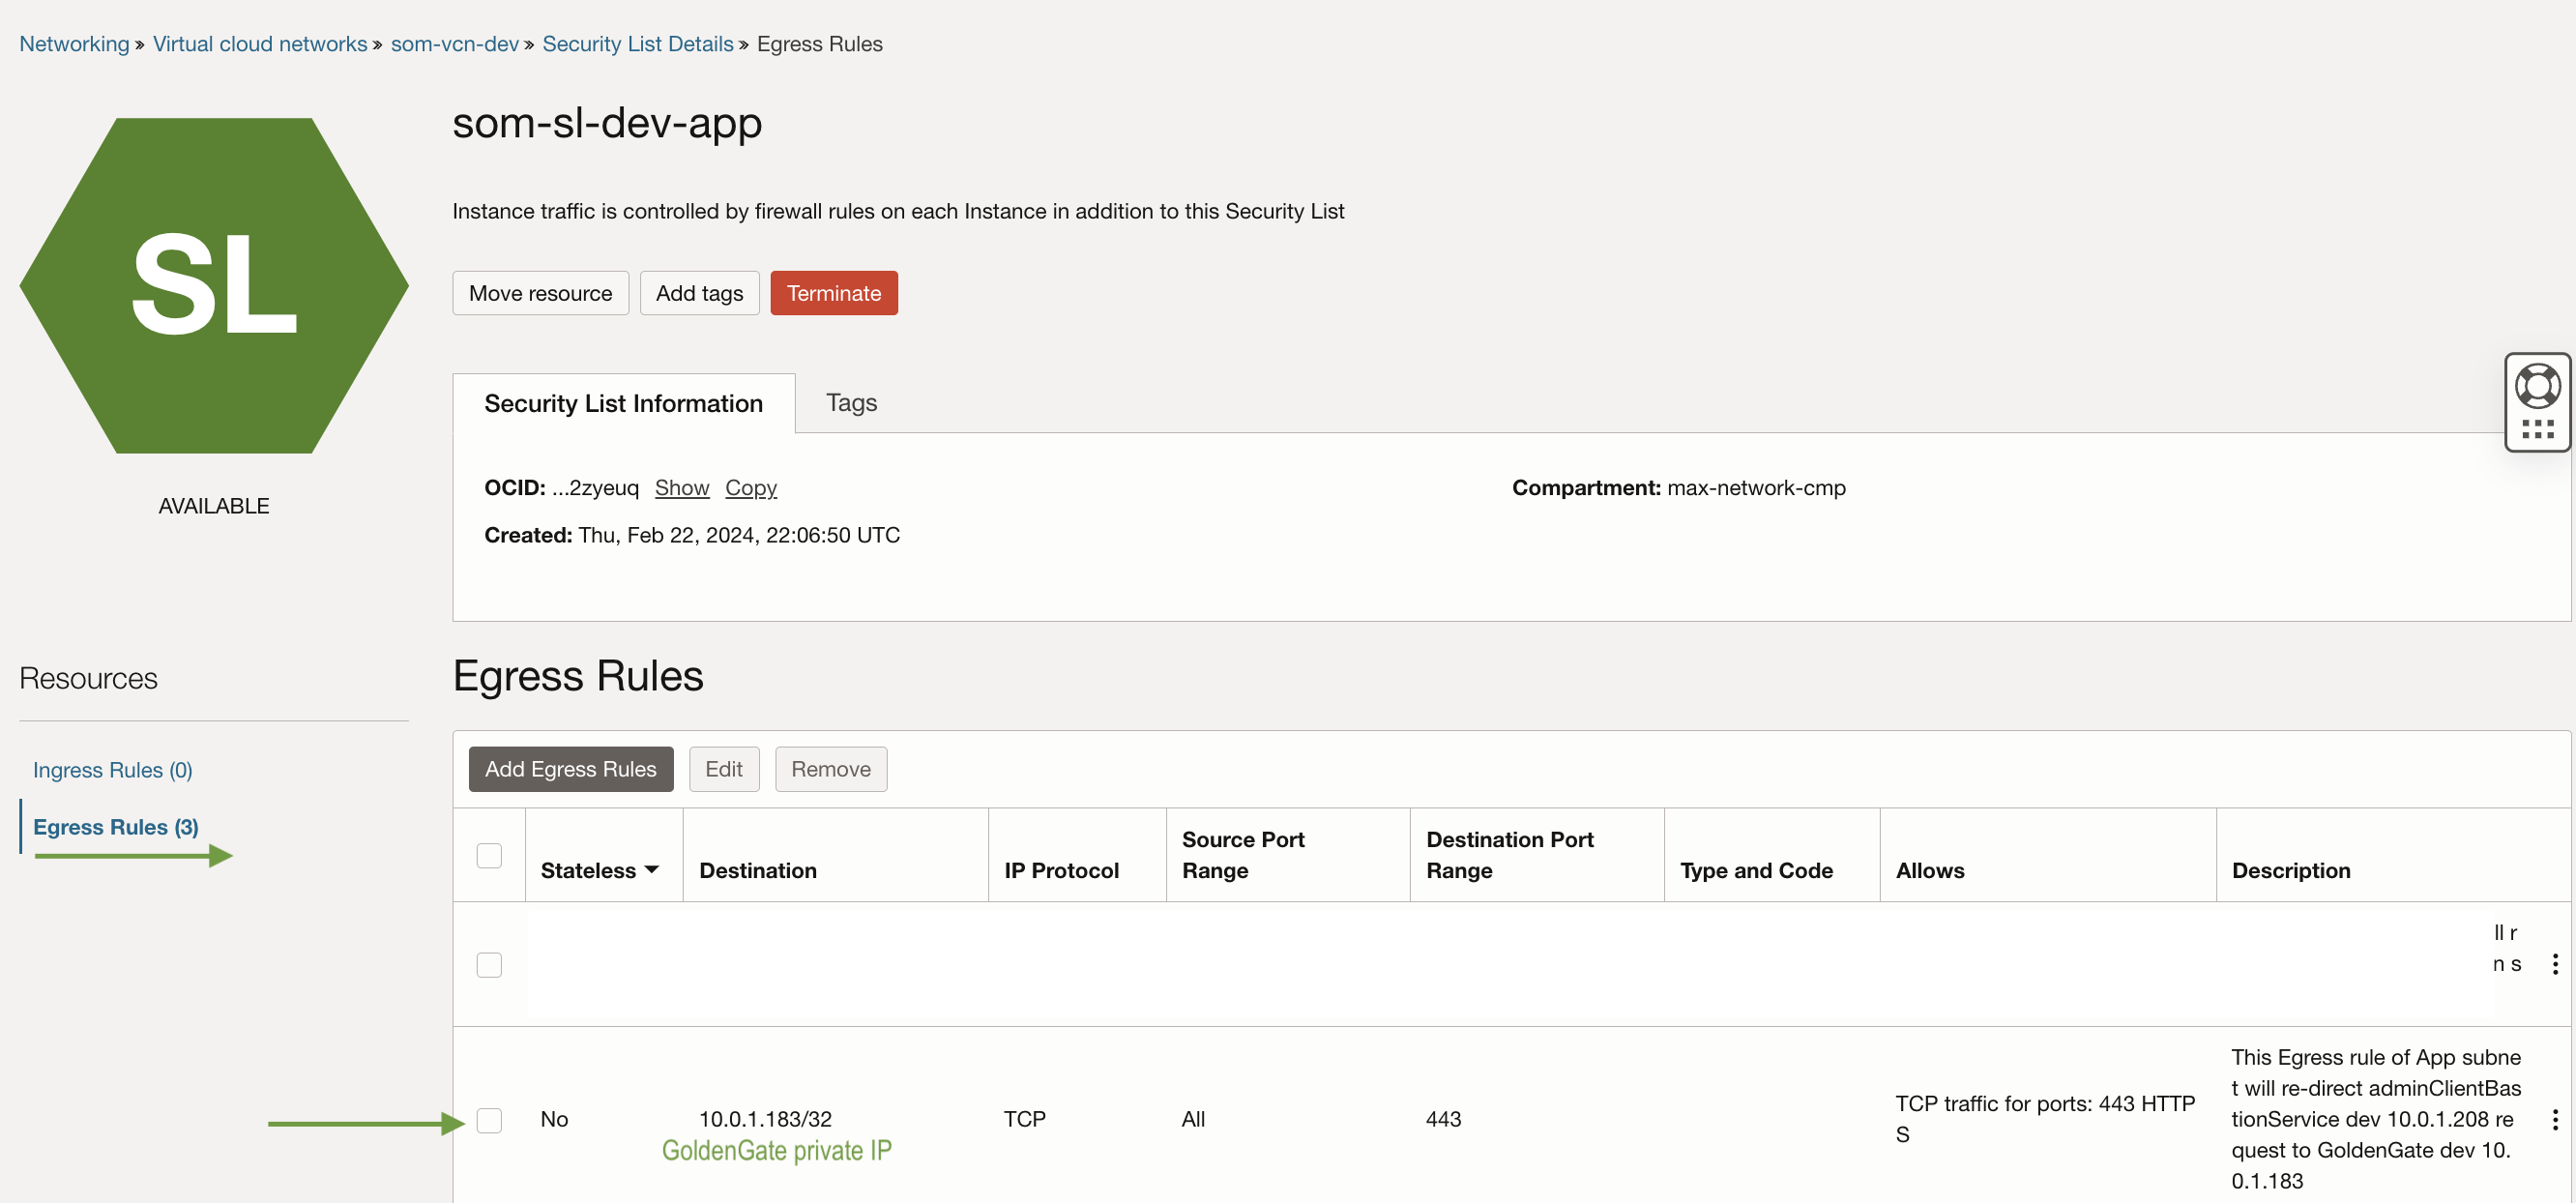Click Move resource button
Screen dimensions: 2576x1203
coord(540,293)
